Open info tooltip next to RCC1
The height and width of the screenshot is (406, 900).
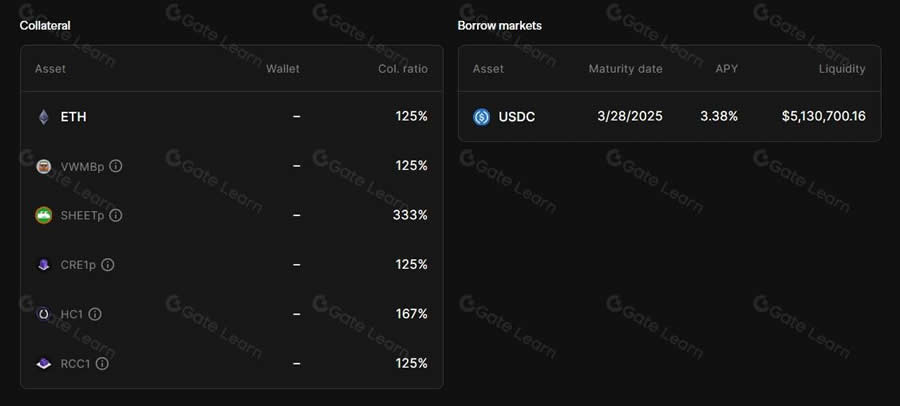coord(102,363)
